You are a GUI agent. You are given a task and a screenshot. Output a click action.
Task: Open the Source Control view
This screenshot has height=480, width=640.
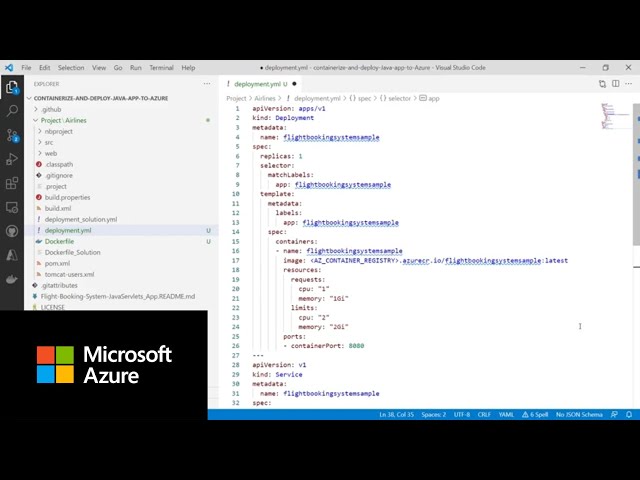pos(12,135)
